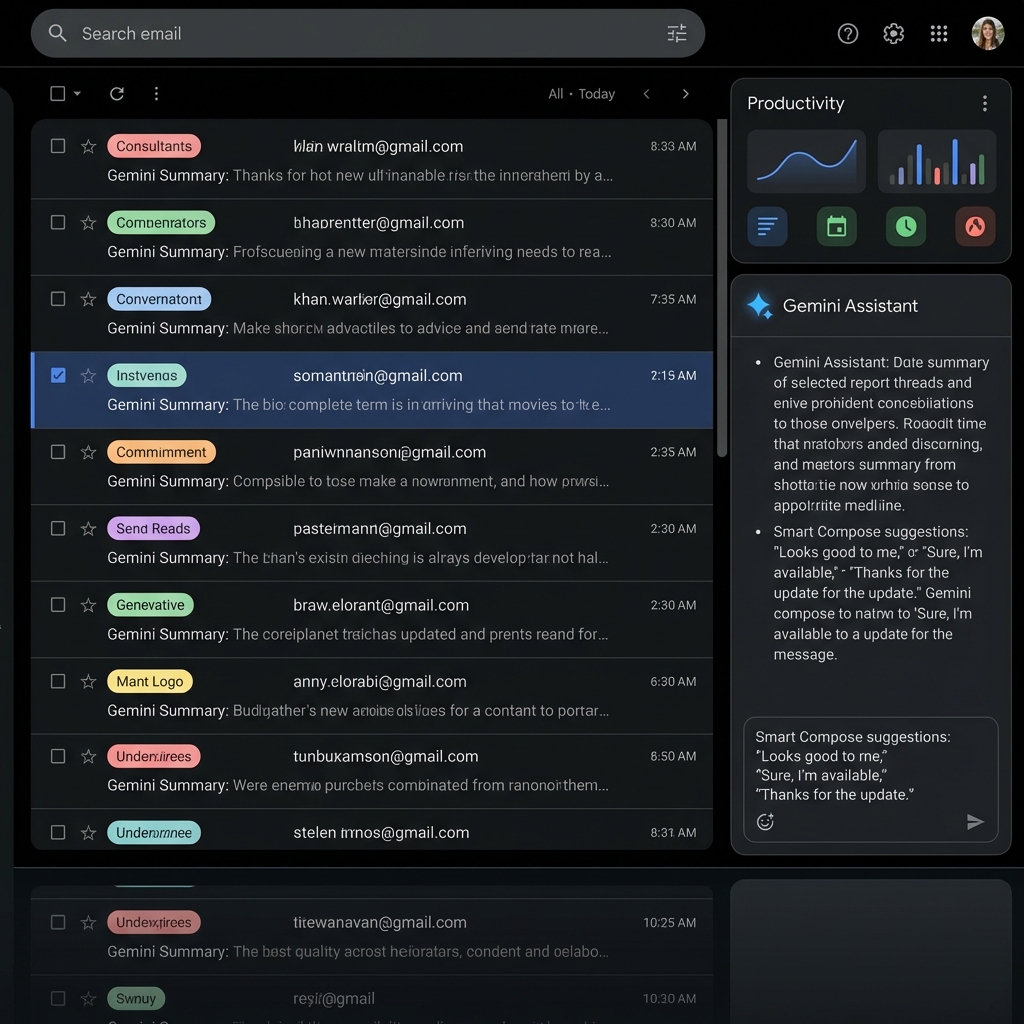This screenshot has width=1024, height=1024.
Task: Go to the previous page with the left chevron
Action: [x=647, y=93]
